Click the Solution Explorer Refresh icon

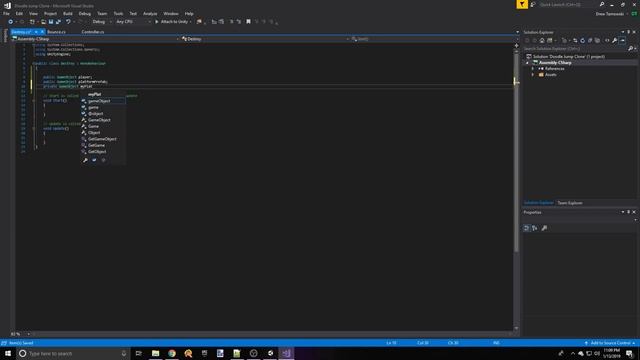pos(582,40)
